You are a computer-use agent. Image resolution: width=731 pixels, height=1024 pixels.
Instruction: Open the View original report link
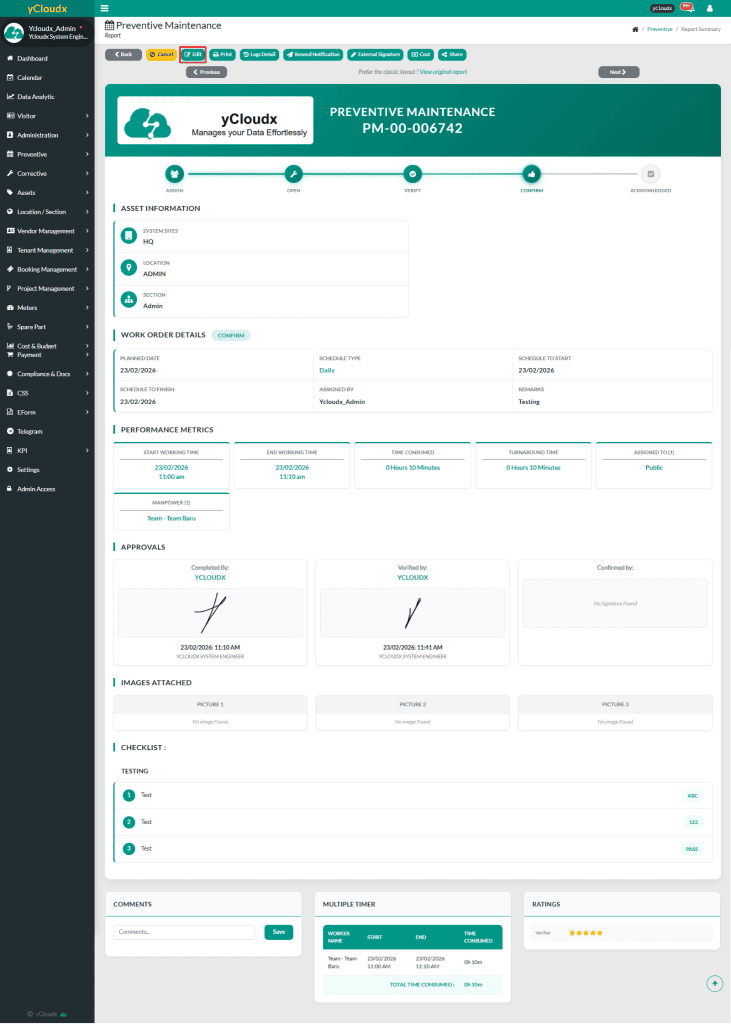(x=443, y=72)
